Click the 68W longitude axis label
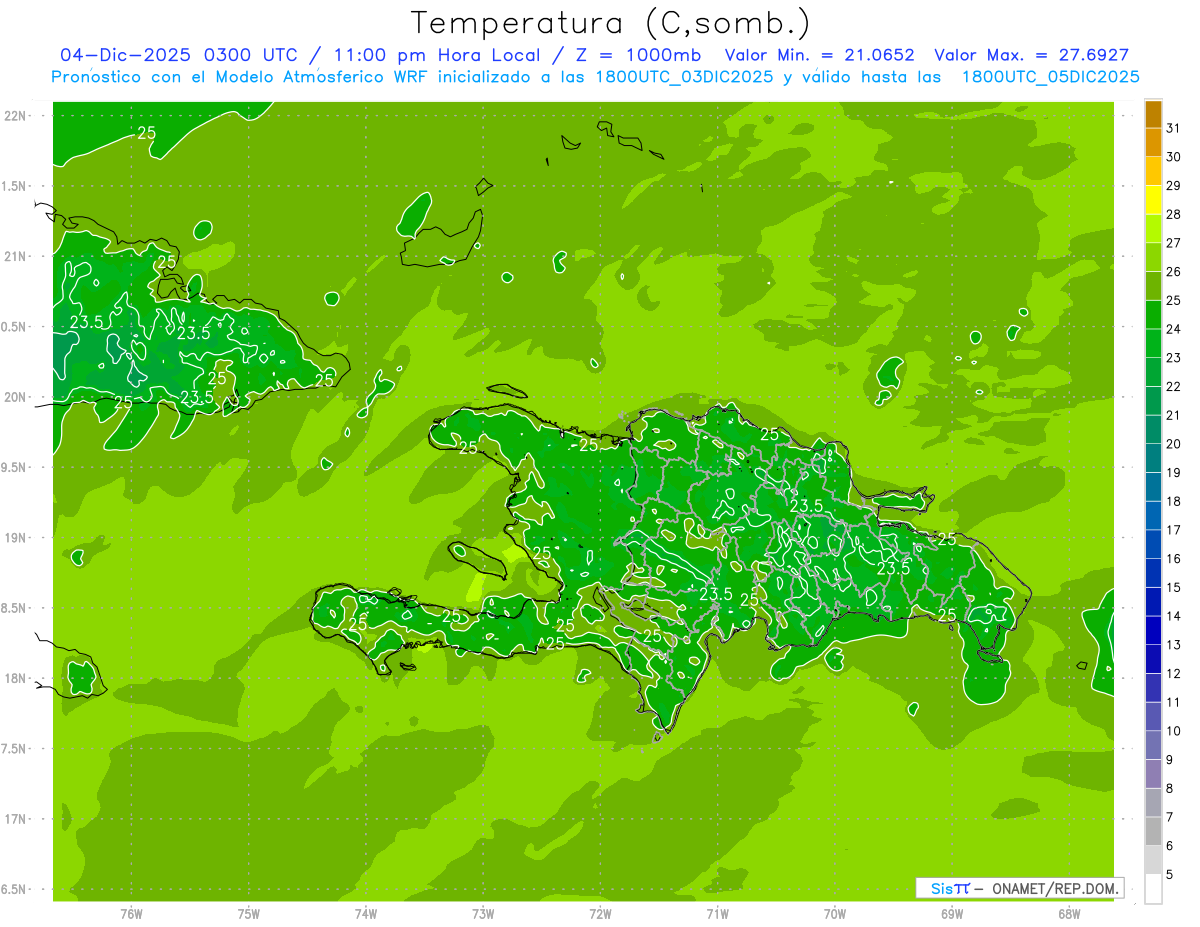1200x927 pixels. click(1069, 913)
